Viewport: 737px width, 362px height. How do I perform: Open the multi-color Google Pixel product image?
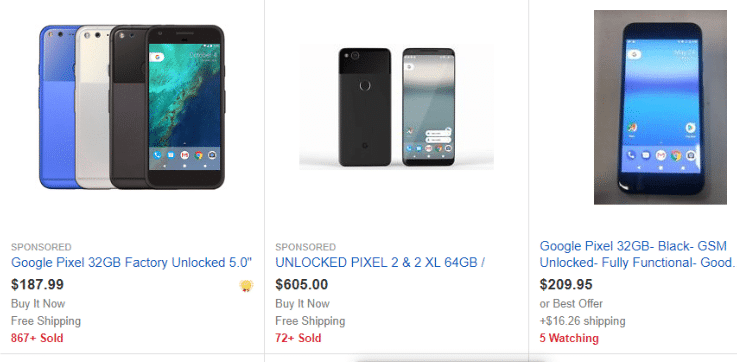[x=132, y=107]
